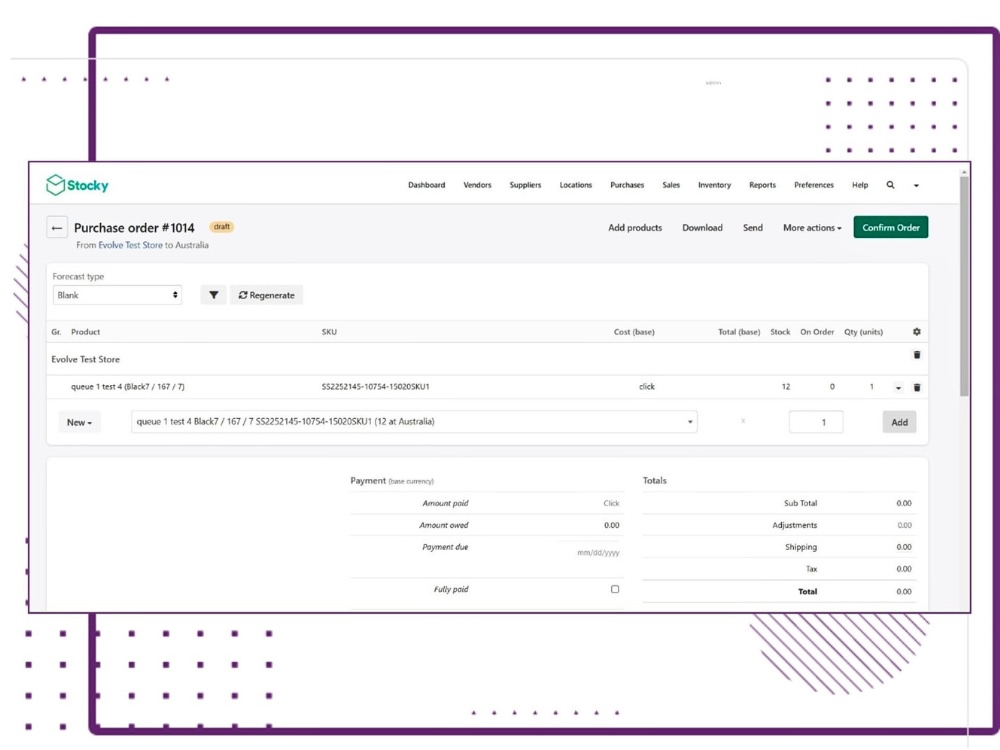Click the Purchase order #1014 heading
This screenshot has width=1000, height=750.
(134, 228)
